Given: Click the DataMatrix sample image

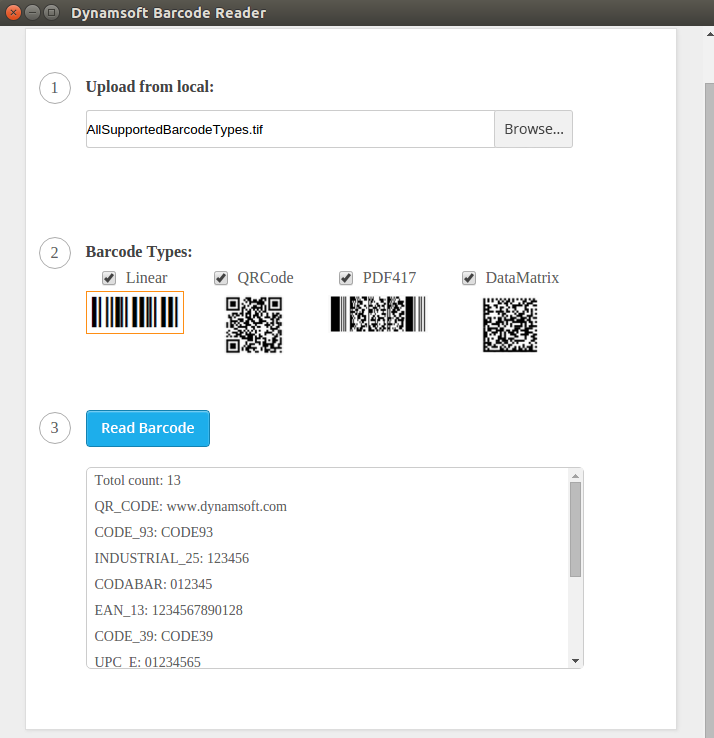Looking at the screenshot, I should point(510,325).
